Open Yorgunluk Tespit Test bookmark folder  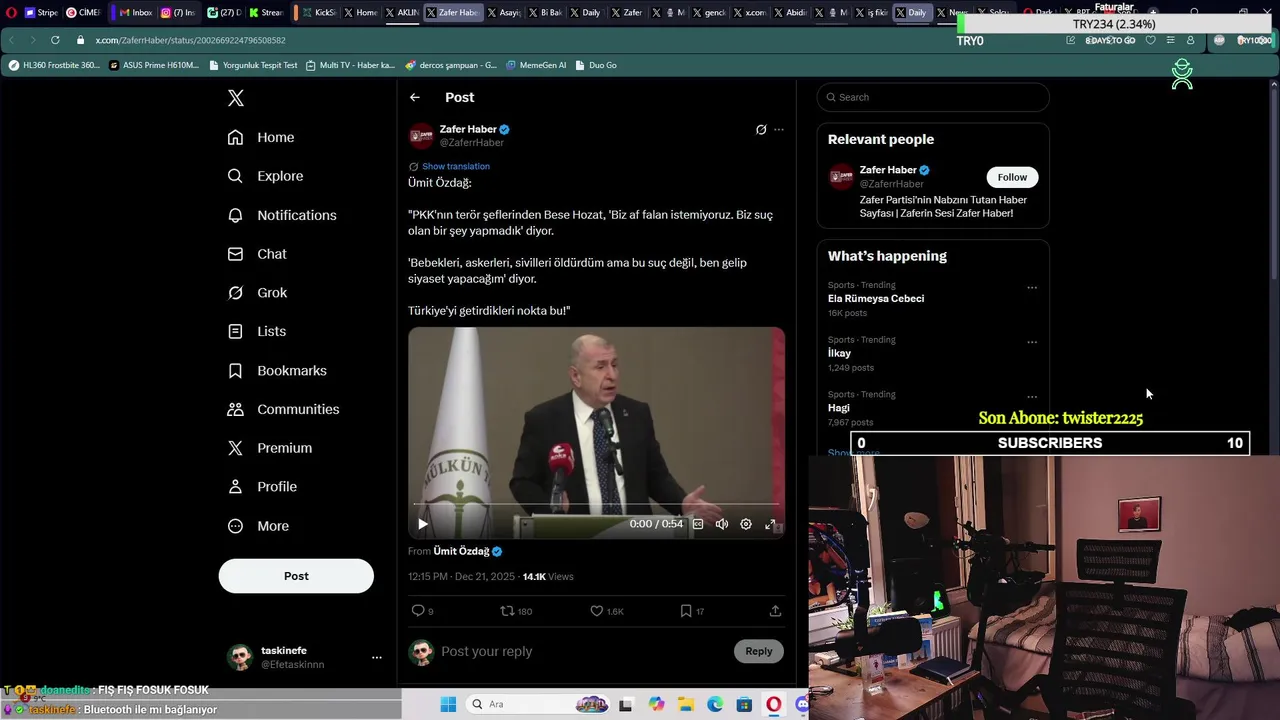pyautogui.click(x=254, y=65)
